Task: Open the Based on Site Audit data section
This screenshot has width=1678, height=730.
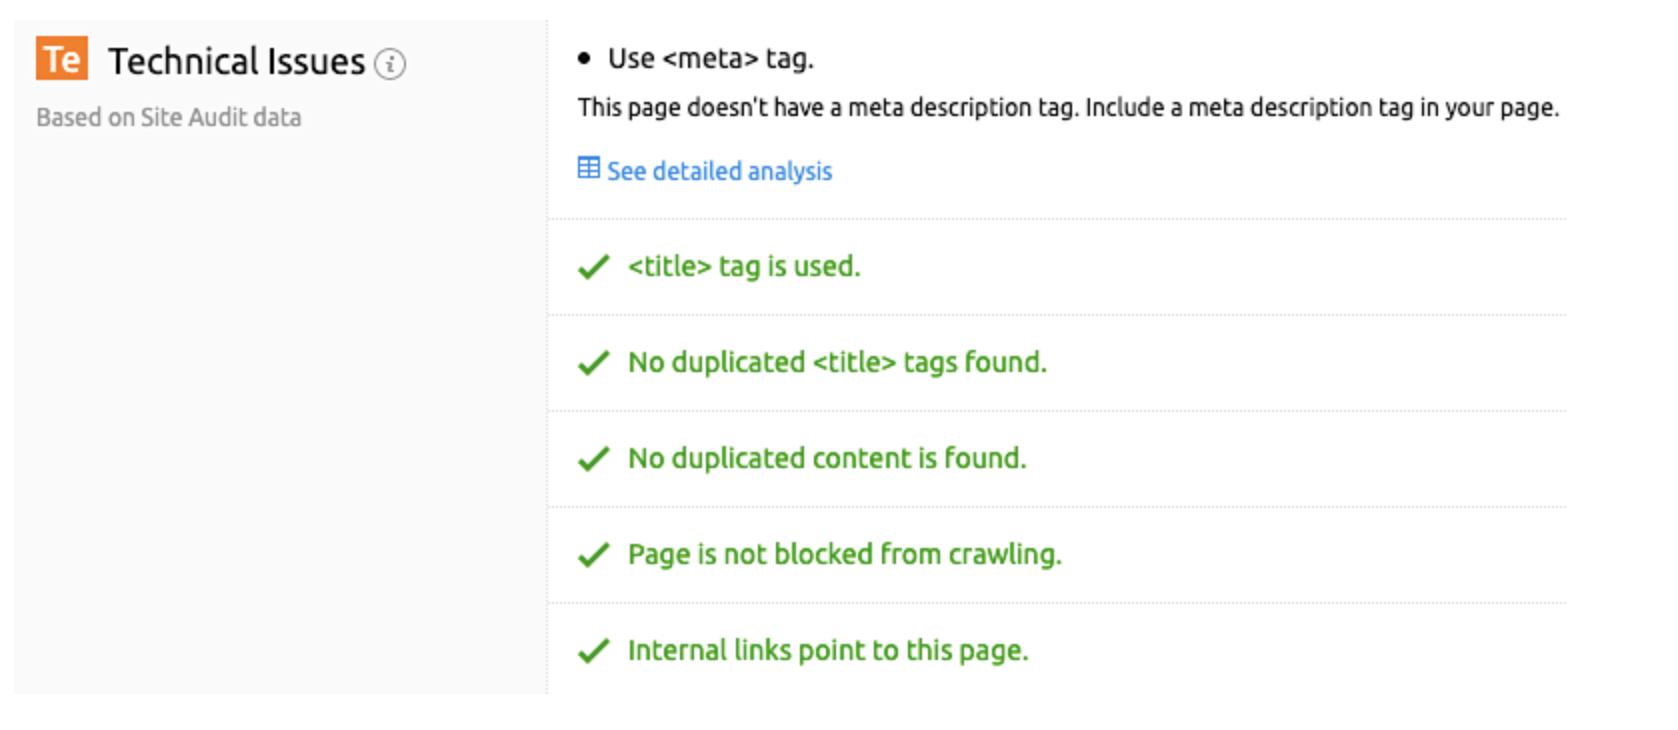Action: pos(168,117)
